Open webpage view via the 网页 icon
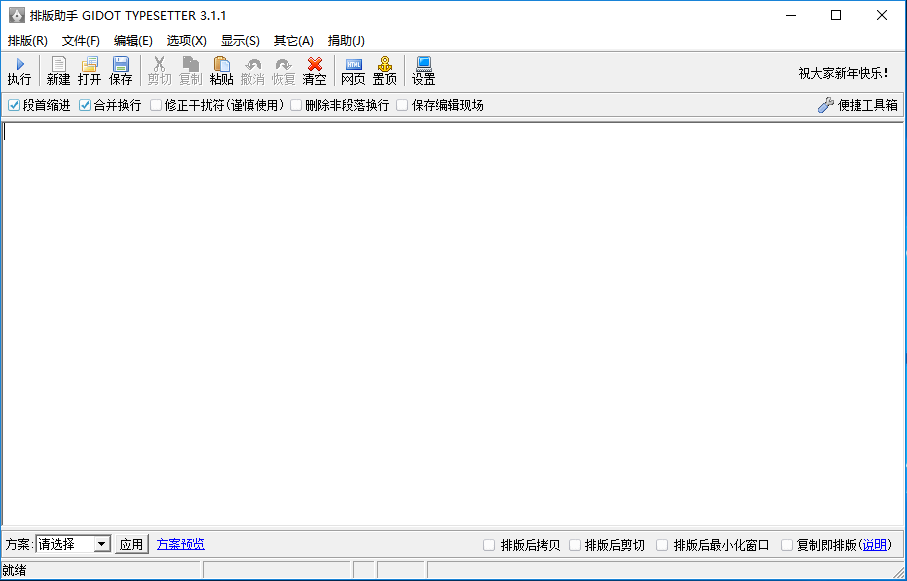907x581 pixels. 353,69
